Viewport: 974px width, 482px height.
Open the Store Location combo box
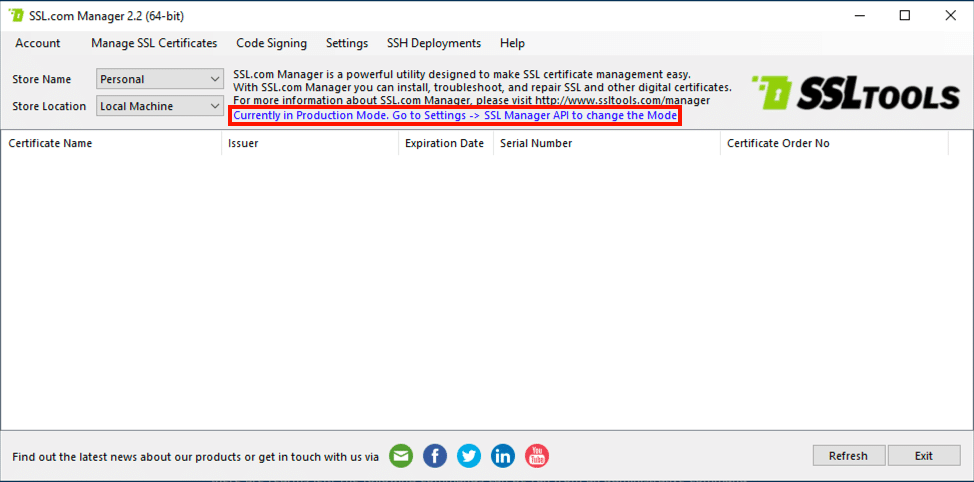pyautogui.click(x=160, y=106)
